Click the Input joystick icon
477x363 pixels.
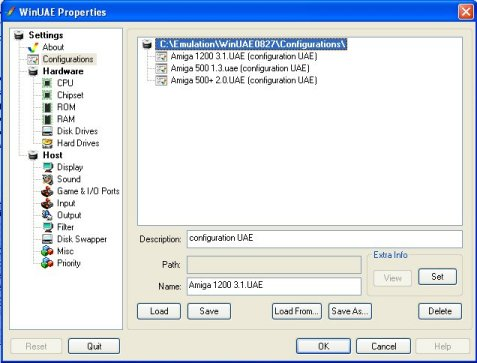pos(47,203)
